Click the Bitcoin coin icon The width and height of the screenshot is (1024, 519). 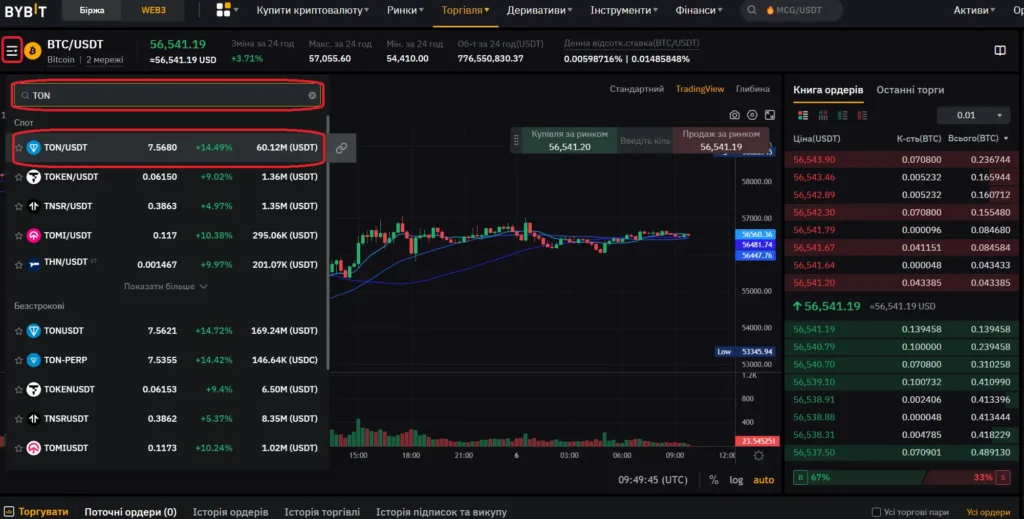coord(33,50)
